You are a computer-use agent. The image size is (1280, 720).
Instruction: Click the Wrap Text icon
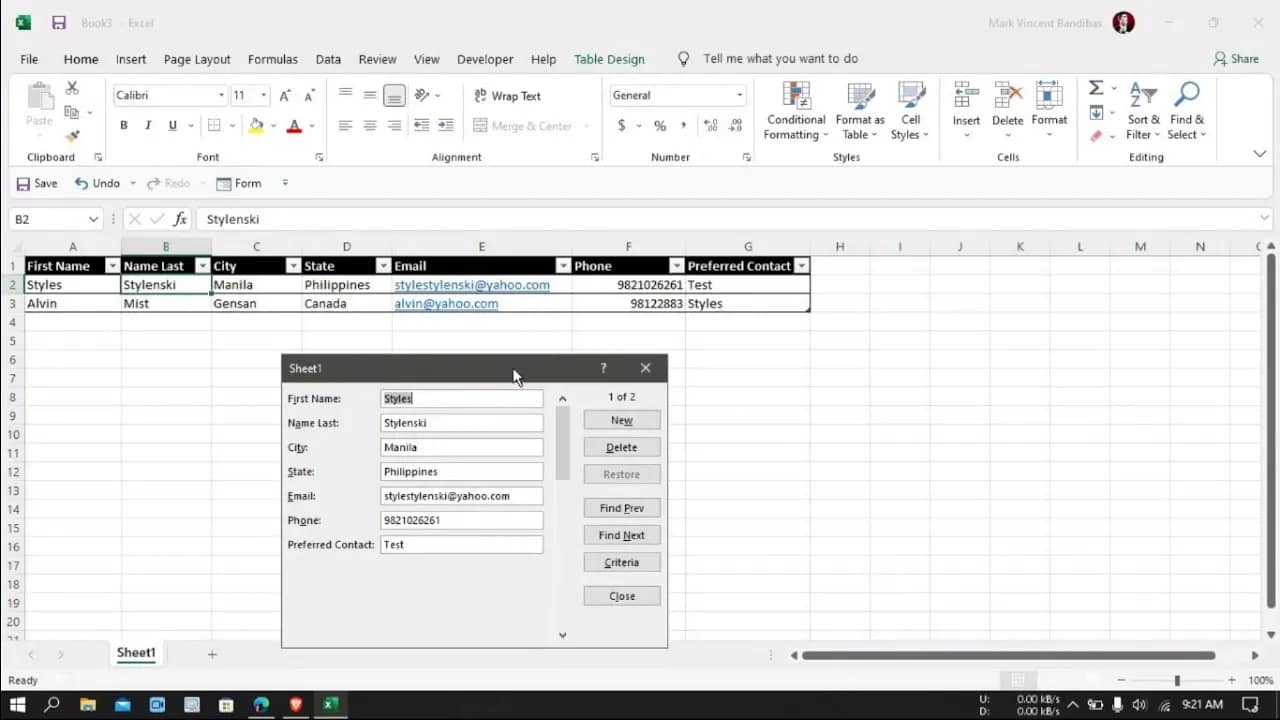click(x=508, y=95)
